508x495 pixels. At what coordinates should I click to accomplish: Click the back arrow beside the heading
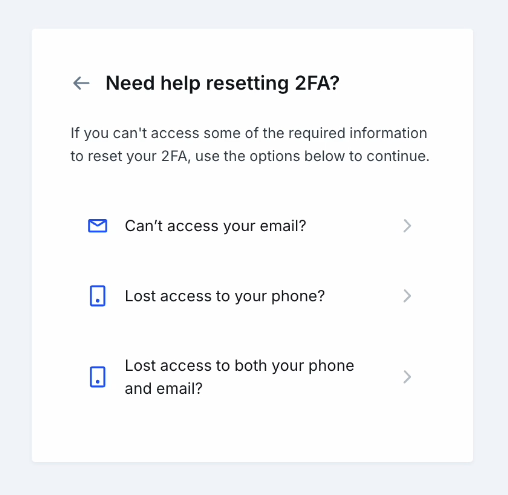pos(81,83)
